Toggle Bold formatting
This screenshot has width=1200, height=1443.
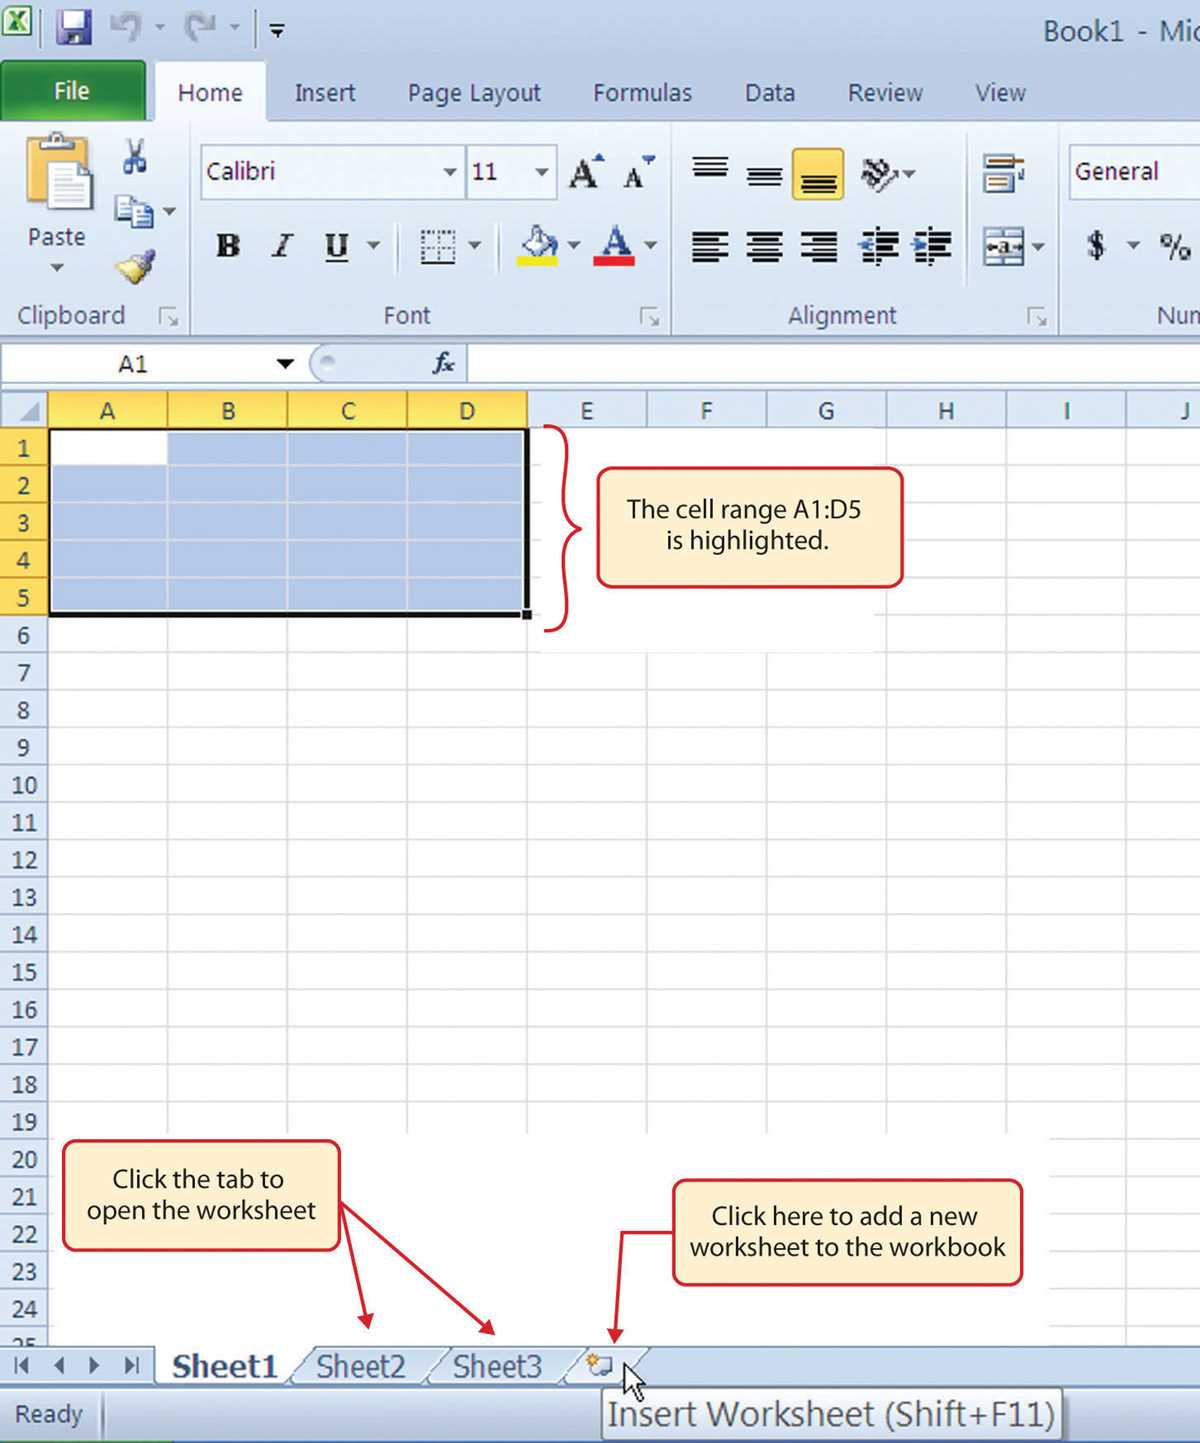point(228,246)
